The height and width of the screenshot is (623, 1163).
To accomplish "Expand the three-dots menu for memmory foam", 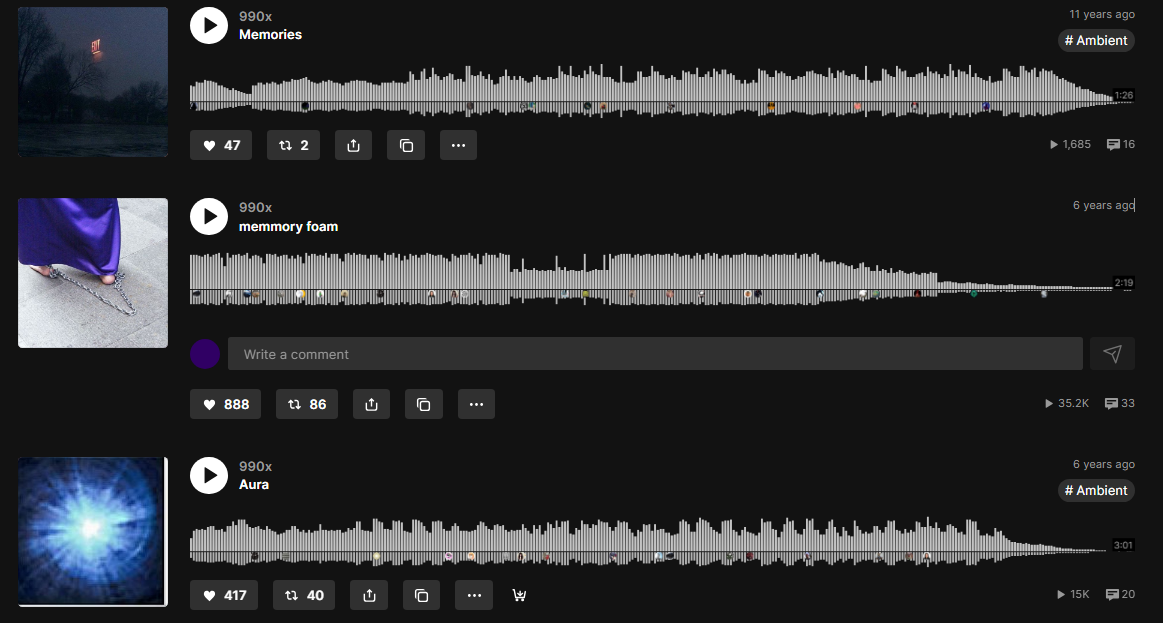I will pyautogui.click(x=476, y=404).
